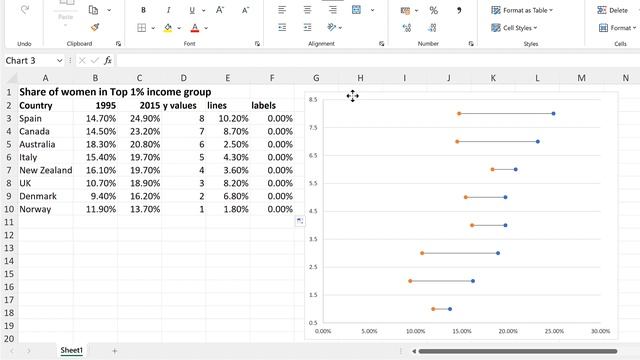Viewport: 640px width, 360px height.
Task: Click the Align Right icon
Action: (x=333, y=10)
